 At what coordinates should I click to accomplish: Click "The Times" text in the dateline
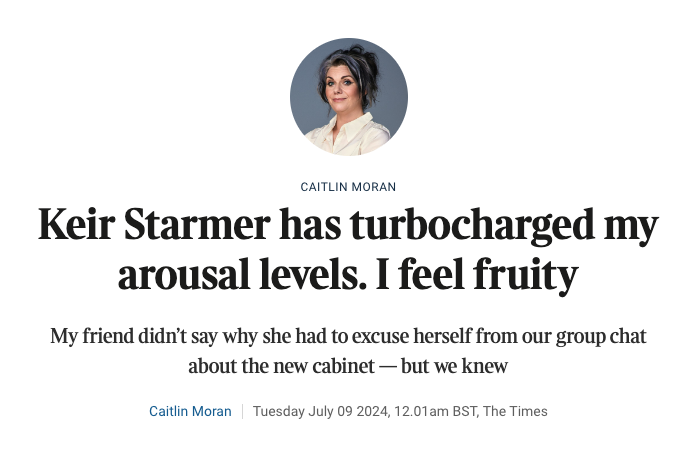click(515, 411)
